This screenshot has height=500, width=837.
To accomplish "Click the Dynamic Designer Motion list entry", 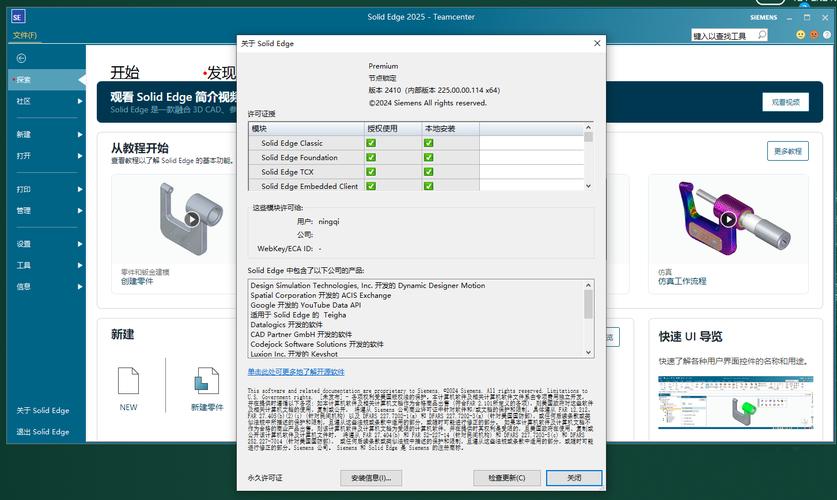I will (x=368, y=285).
